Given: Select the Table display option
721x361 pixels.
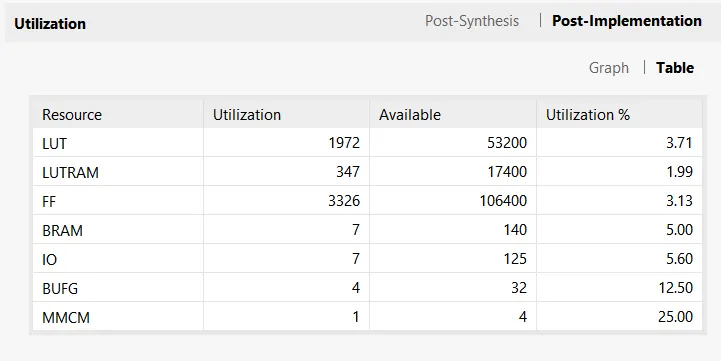Looking at the screenshot, I should [x=675, y=68].
